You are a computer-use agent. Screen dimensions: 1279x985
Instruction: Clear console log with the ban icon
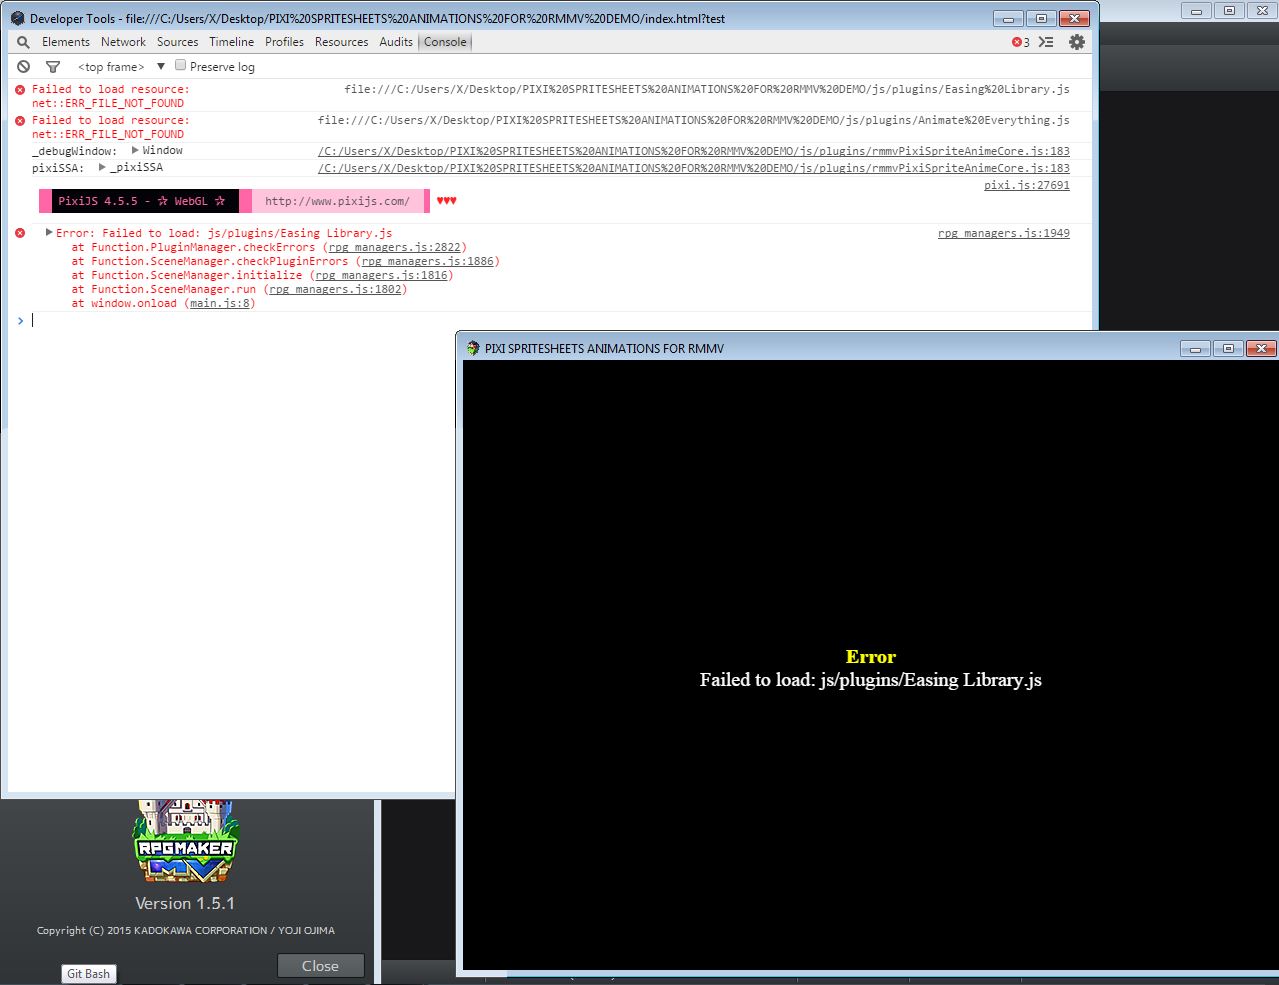(x=23, y=67)
